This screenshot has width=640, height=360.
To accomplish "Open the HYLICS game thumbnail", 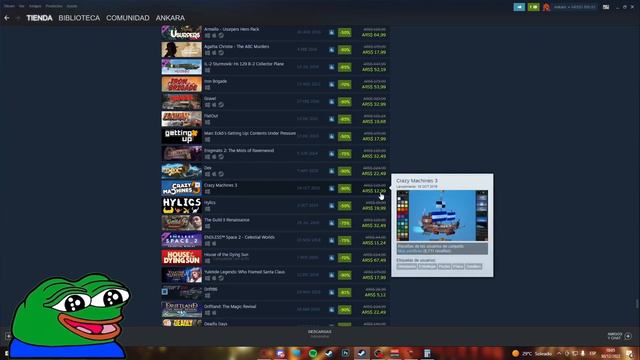I will point(182,205).
